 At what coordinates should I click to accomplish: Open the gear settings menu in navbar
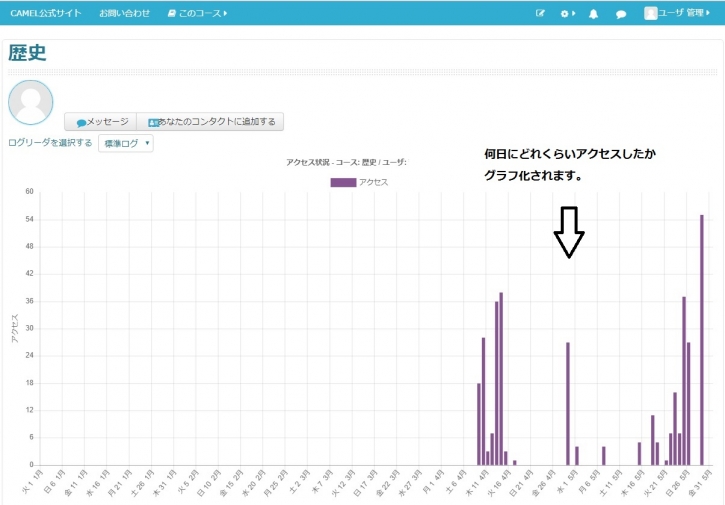567,13
